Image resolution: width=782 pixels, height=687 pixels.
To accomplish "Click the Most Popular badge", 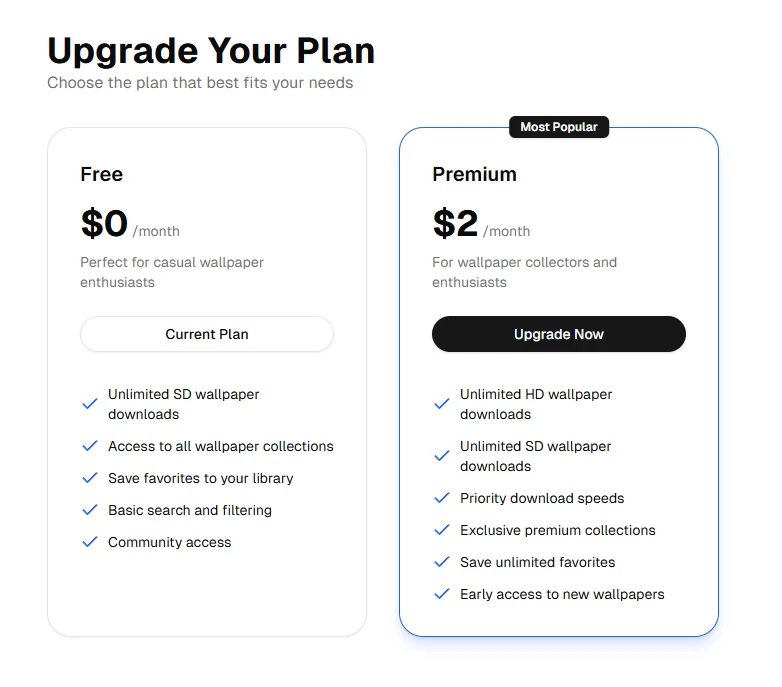I will (559, 127).
